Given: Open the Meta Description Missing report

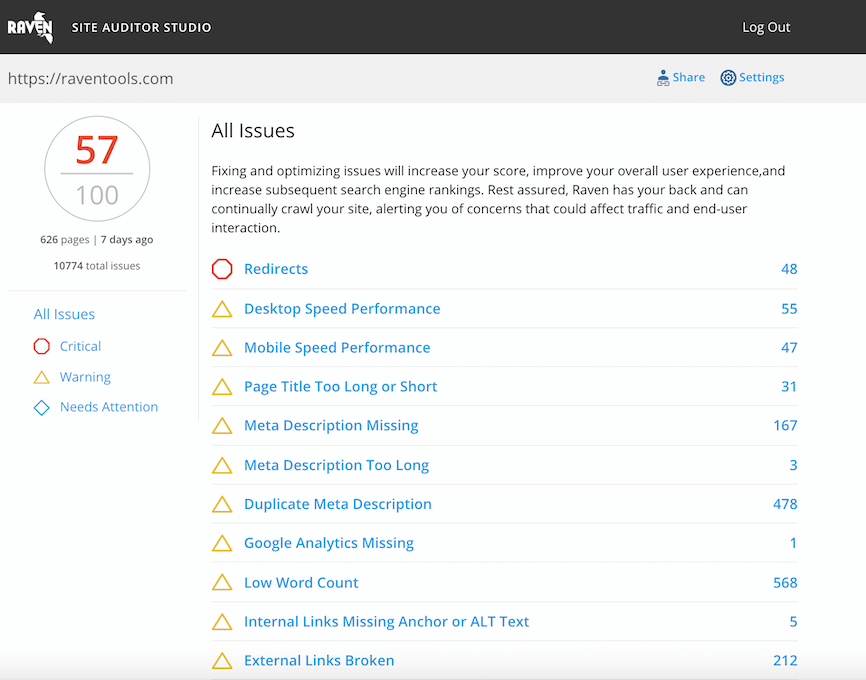Looking at the screenshot, I should (331, 425).
